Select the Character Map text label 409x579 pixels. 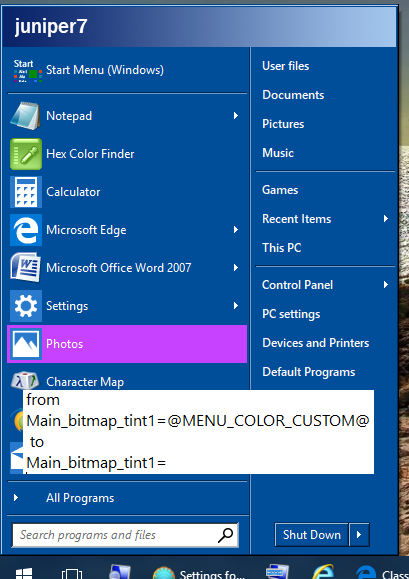(85, 382)
